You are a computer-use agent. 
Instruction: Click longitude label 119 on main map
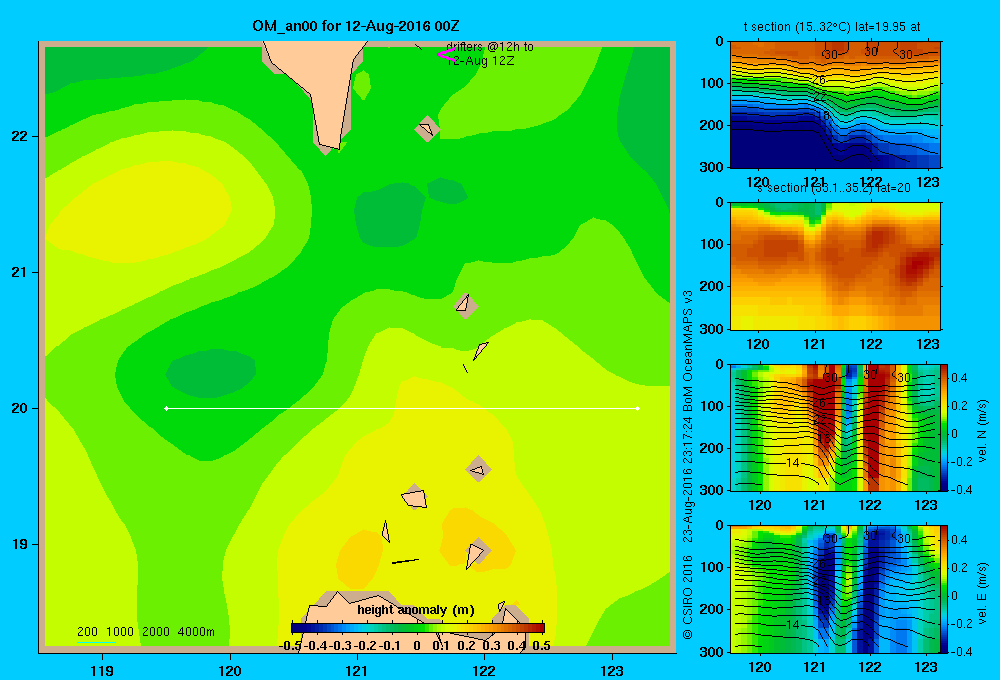tap(102, 670)
